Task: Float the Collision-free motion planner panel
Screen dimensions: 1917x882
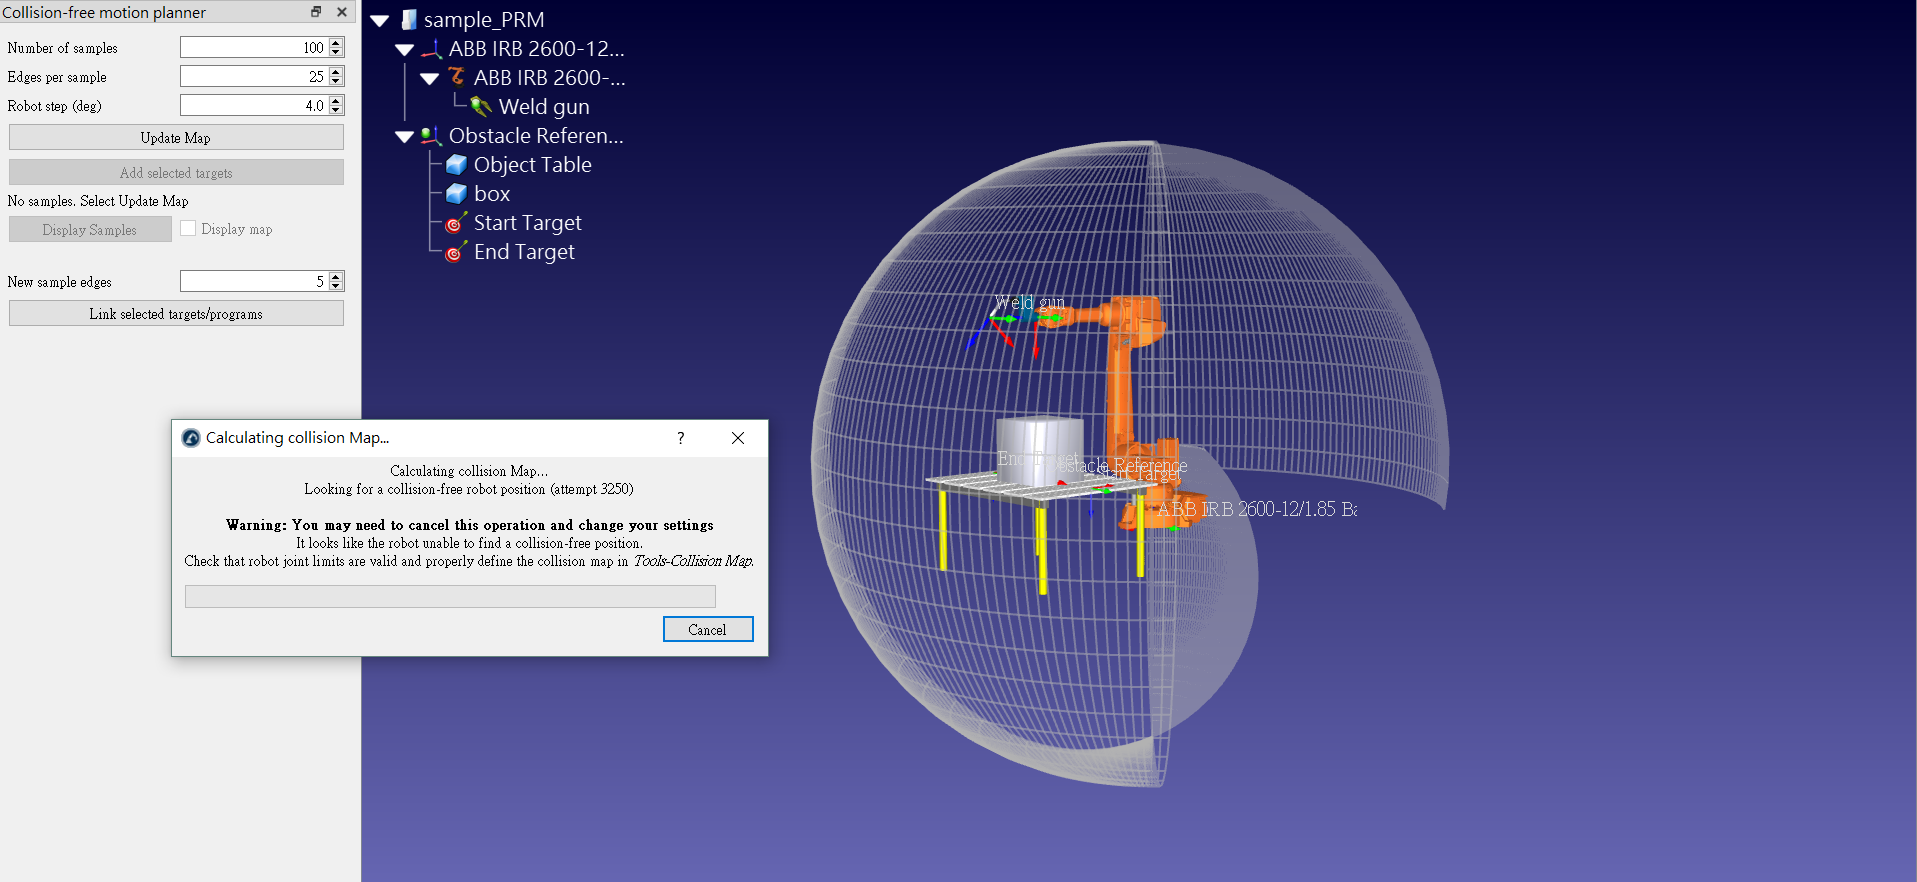Action: tap(316, 12)
